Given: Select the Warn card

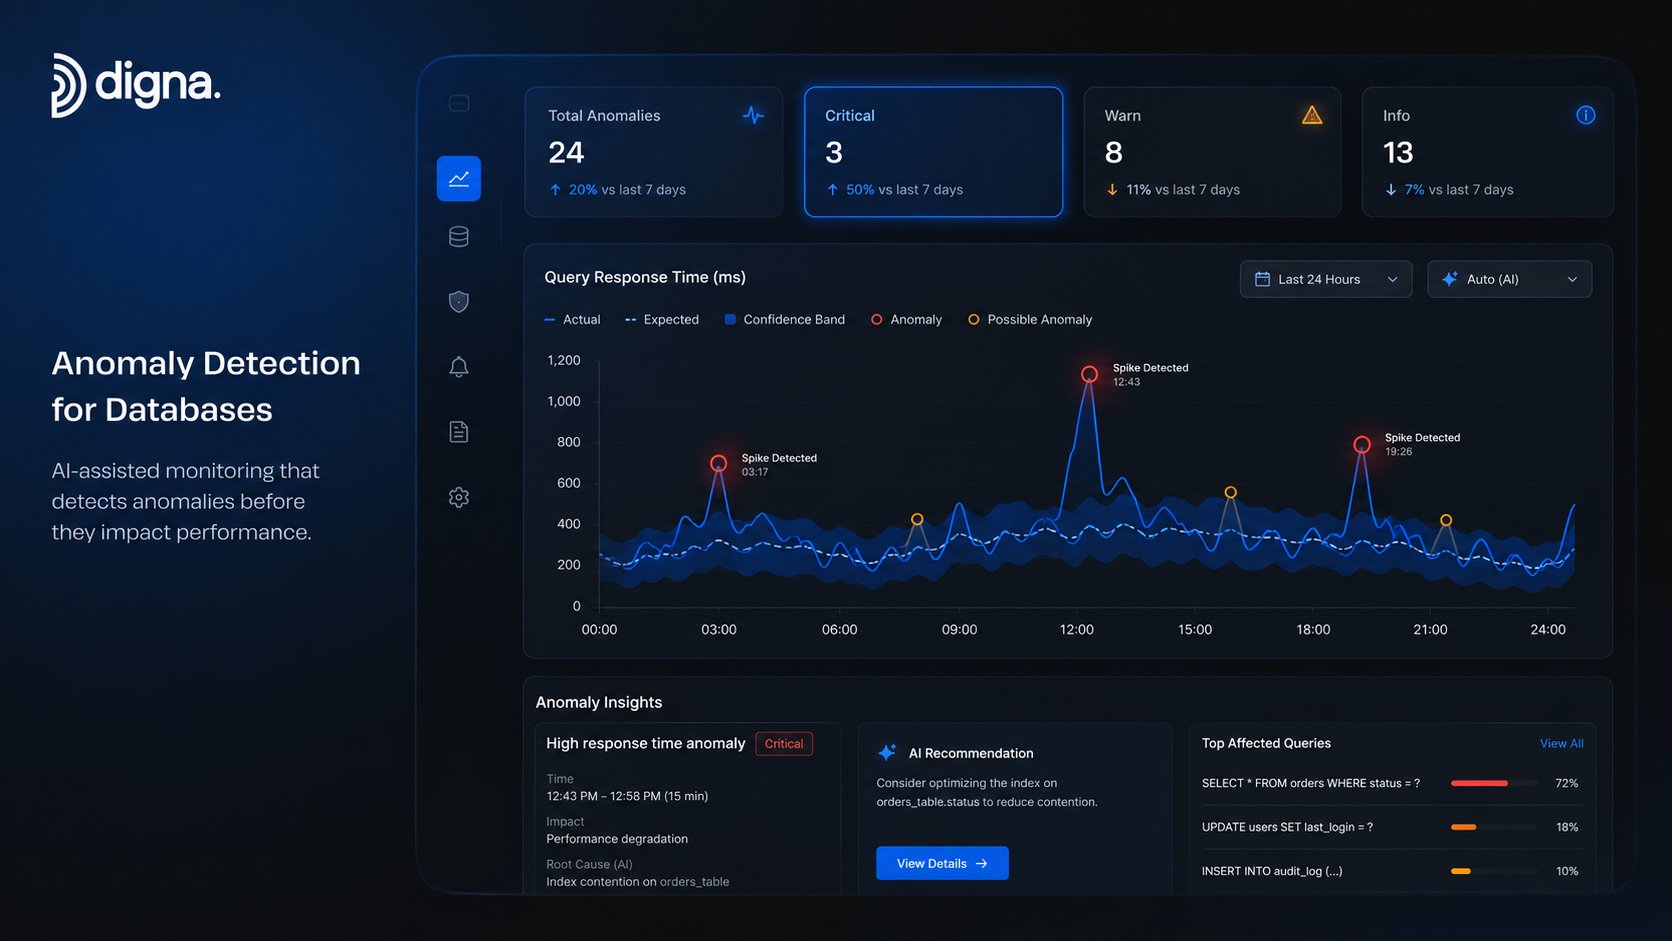Looking at the screenshot, I should (1212, 152).
